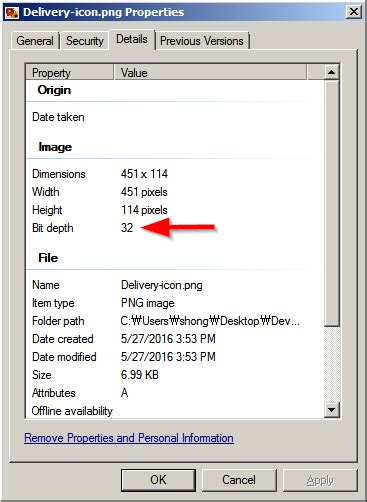
Task: Select the Name property label
Action: (x=46, y=285)
